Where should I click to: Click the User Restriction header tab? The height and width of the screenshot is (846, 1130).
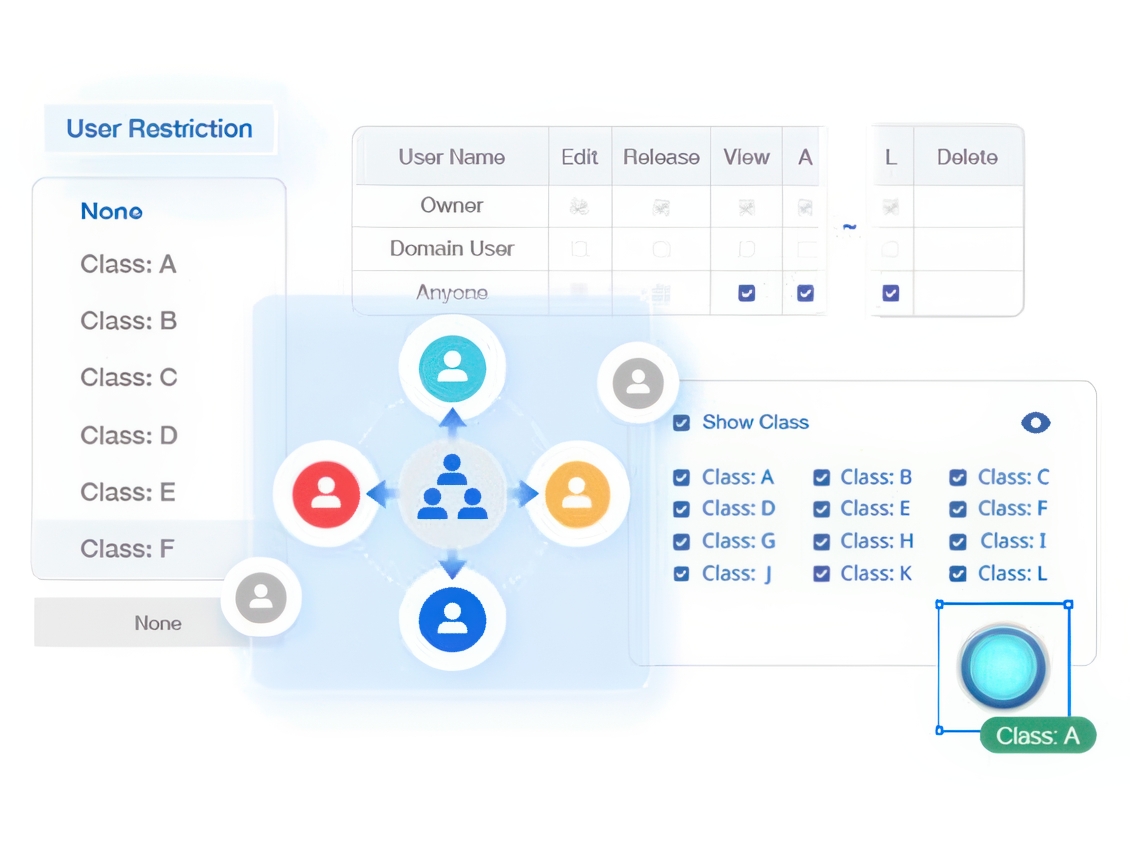pos(159,129)
